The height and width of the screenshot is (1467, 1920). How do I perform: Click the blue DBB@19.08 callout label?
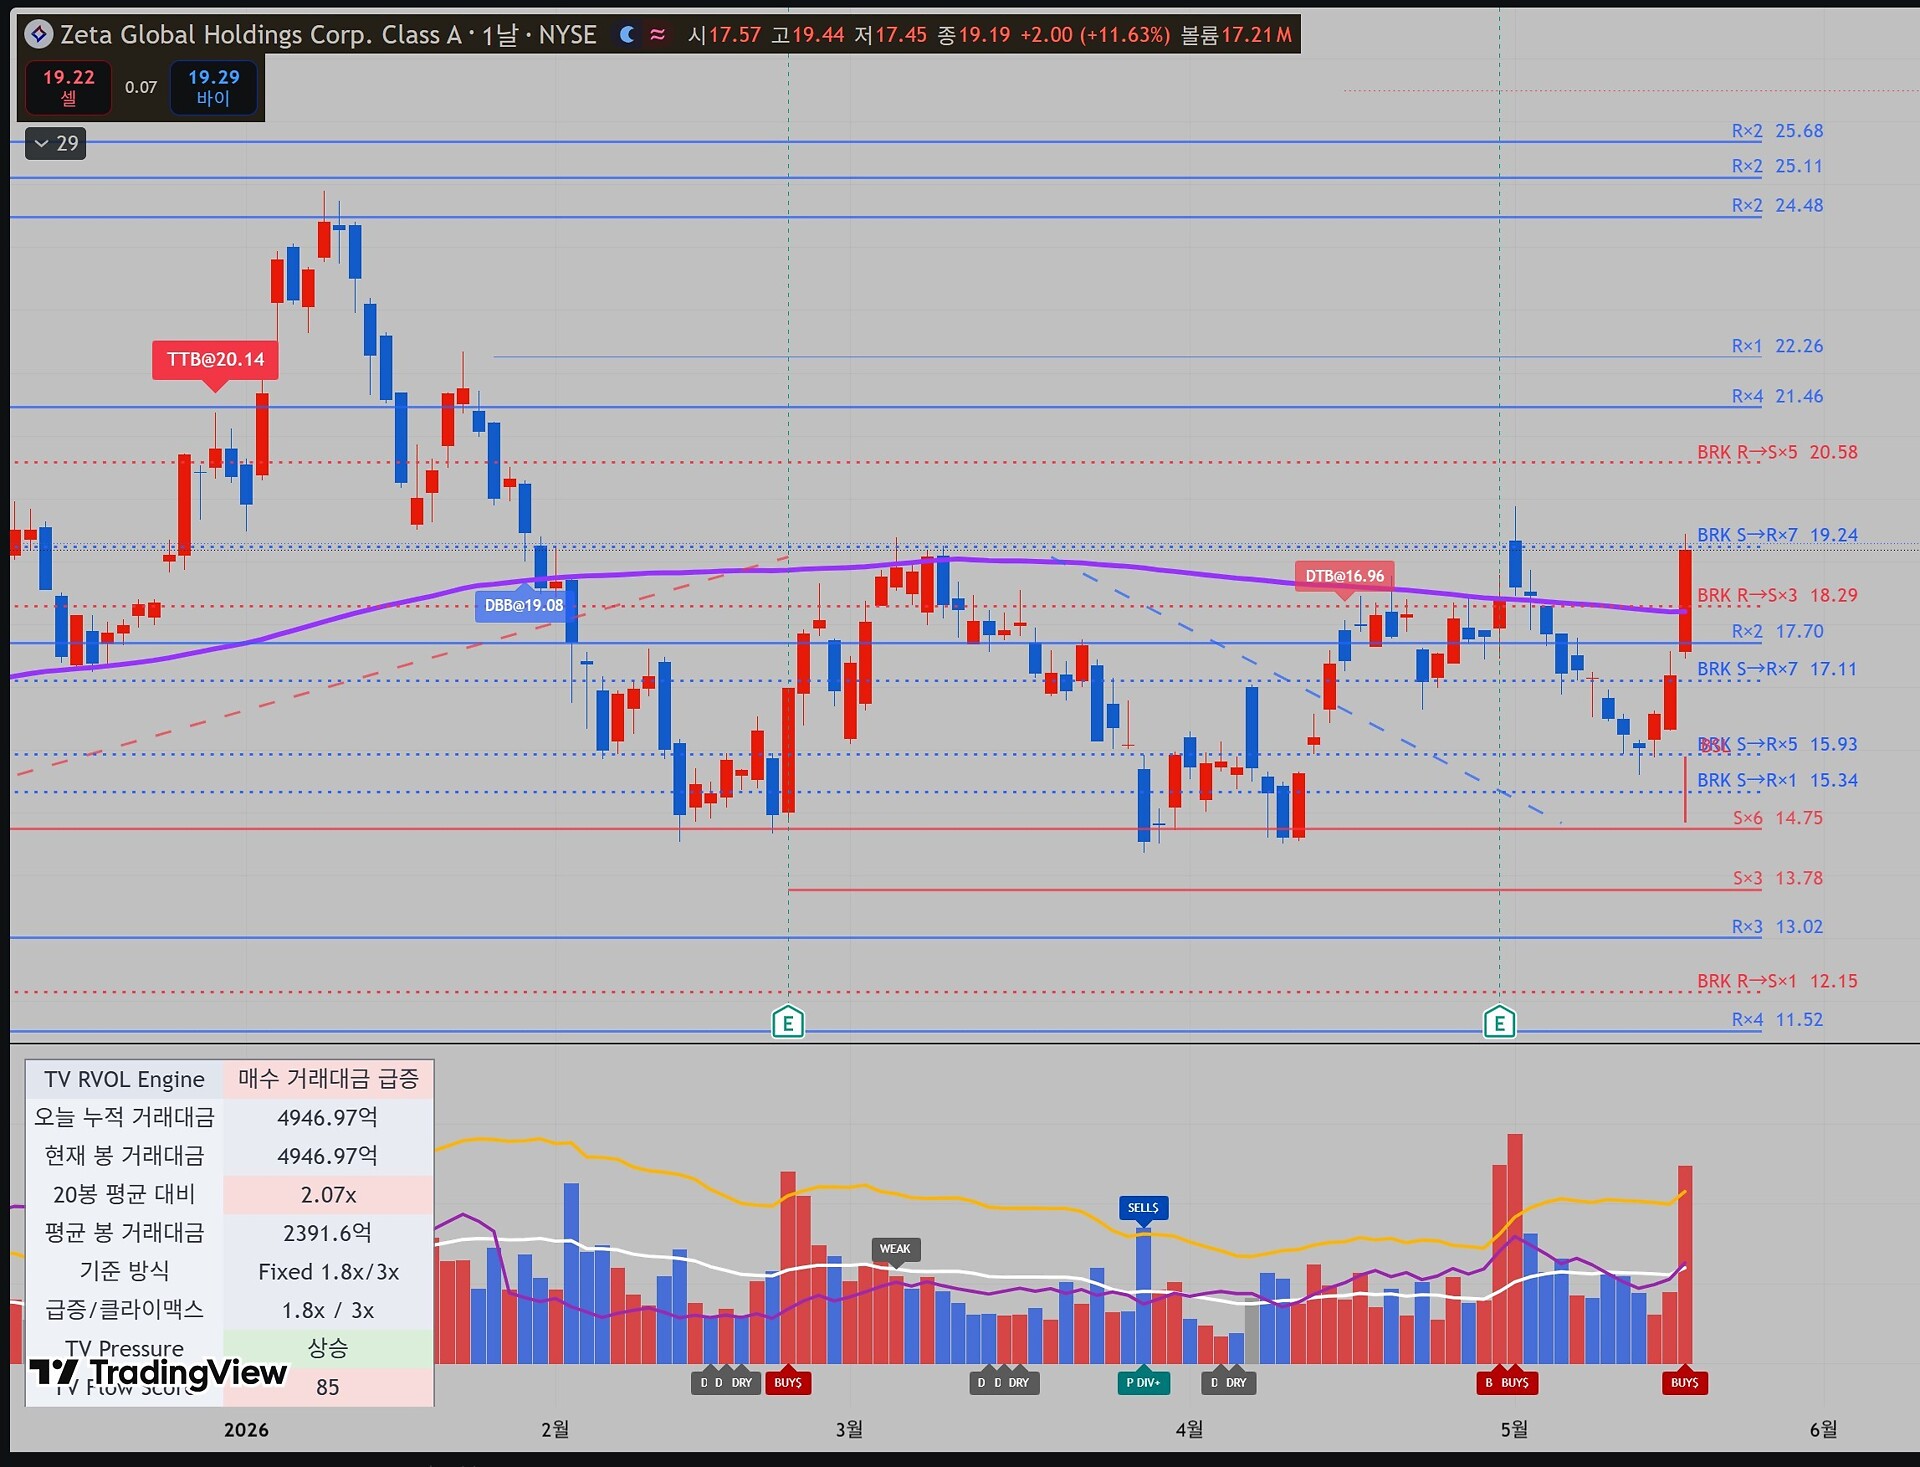tap(524, 605)
